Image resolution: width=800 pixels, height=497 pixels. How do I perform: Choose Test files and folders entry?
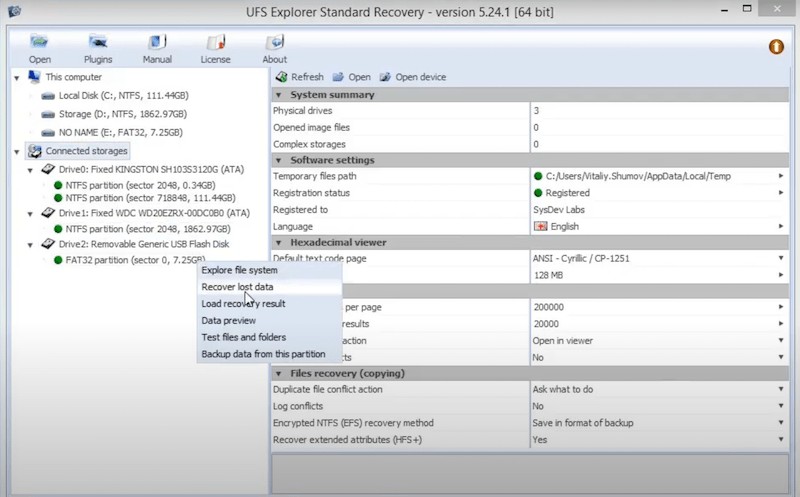(269, 337)
